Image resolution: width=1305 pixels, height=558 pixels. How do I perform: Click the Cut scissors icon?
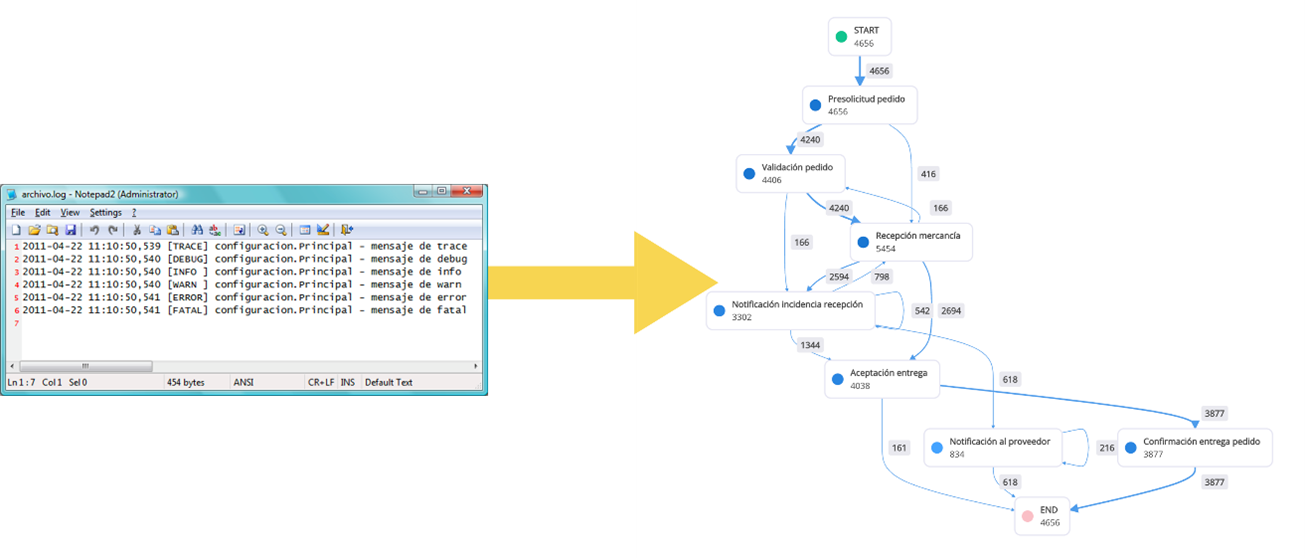point(137,230)
